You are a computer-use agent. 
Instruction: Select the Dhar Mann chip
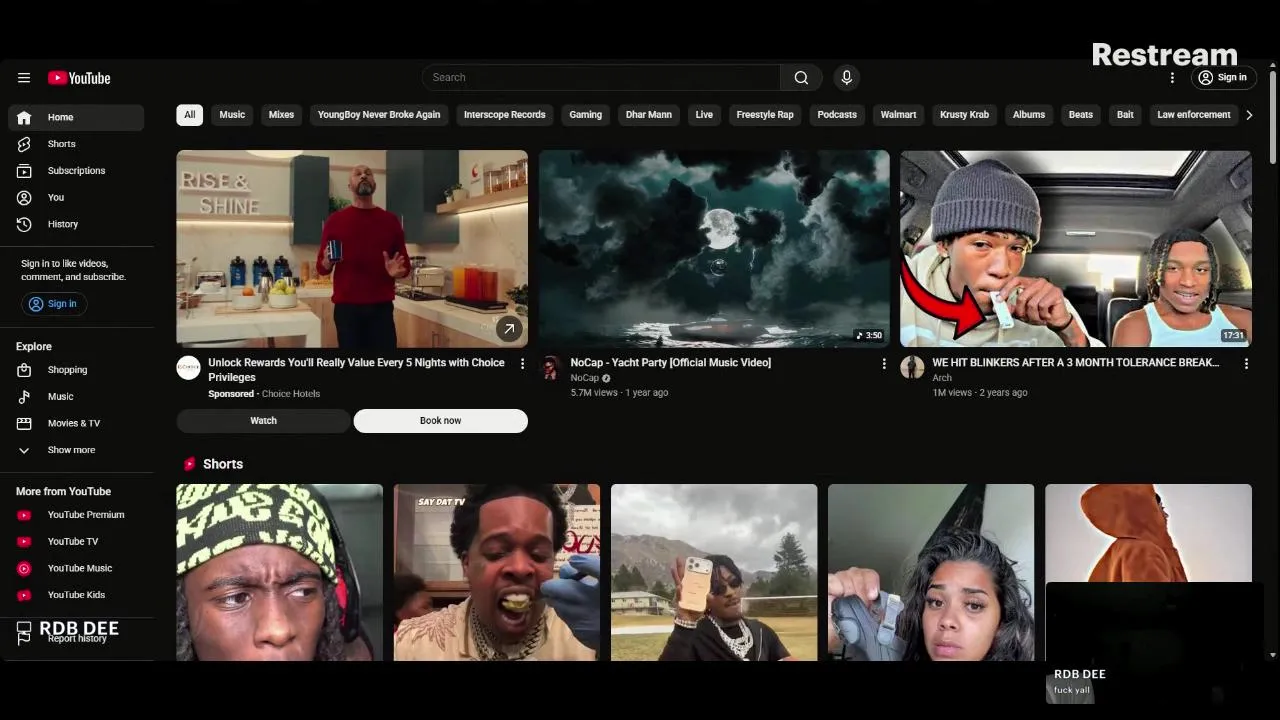click(649, 115)
